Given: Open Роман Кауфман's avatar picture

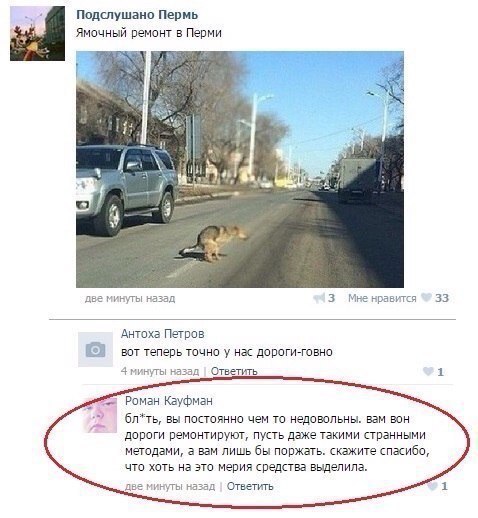Looking at the screenshot, I should click(100, 415).
